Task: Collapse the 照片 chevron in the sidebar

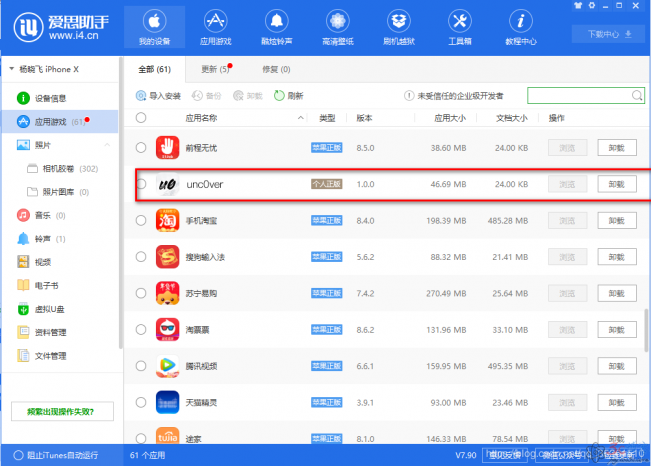Action: [107, 145]
